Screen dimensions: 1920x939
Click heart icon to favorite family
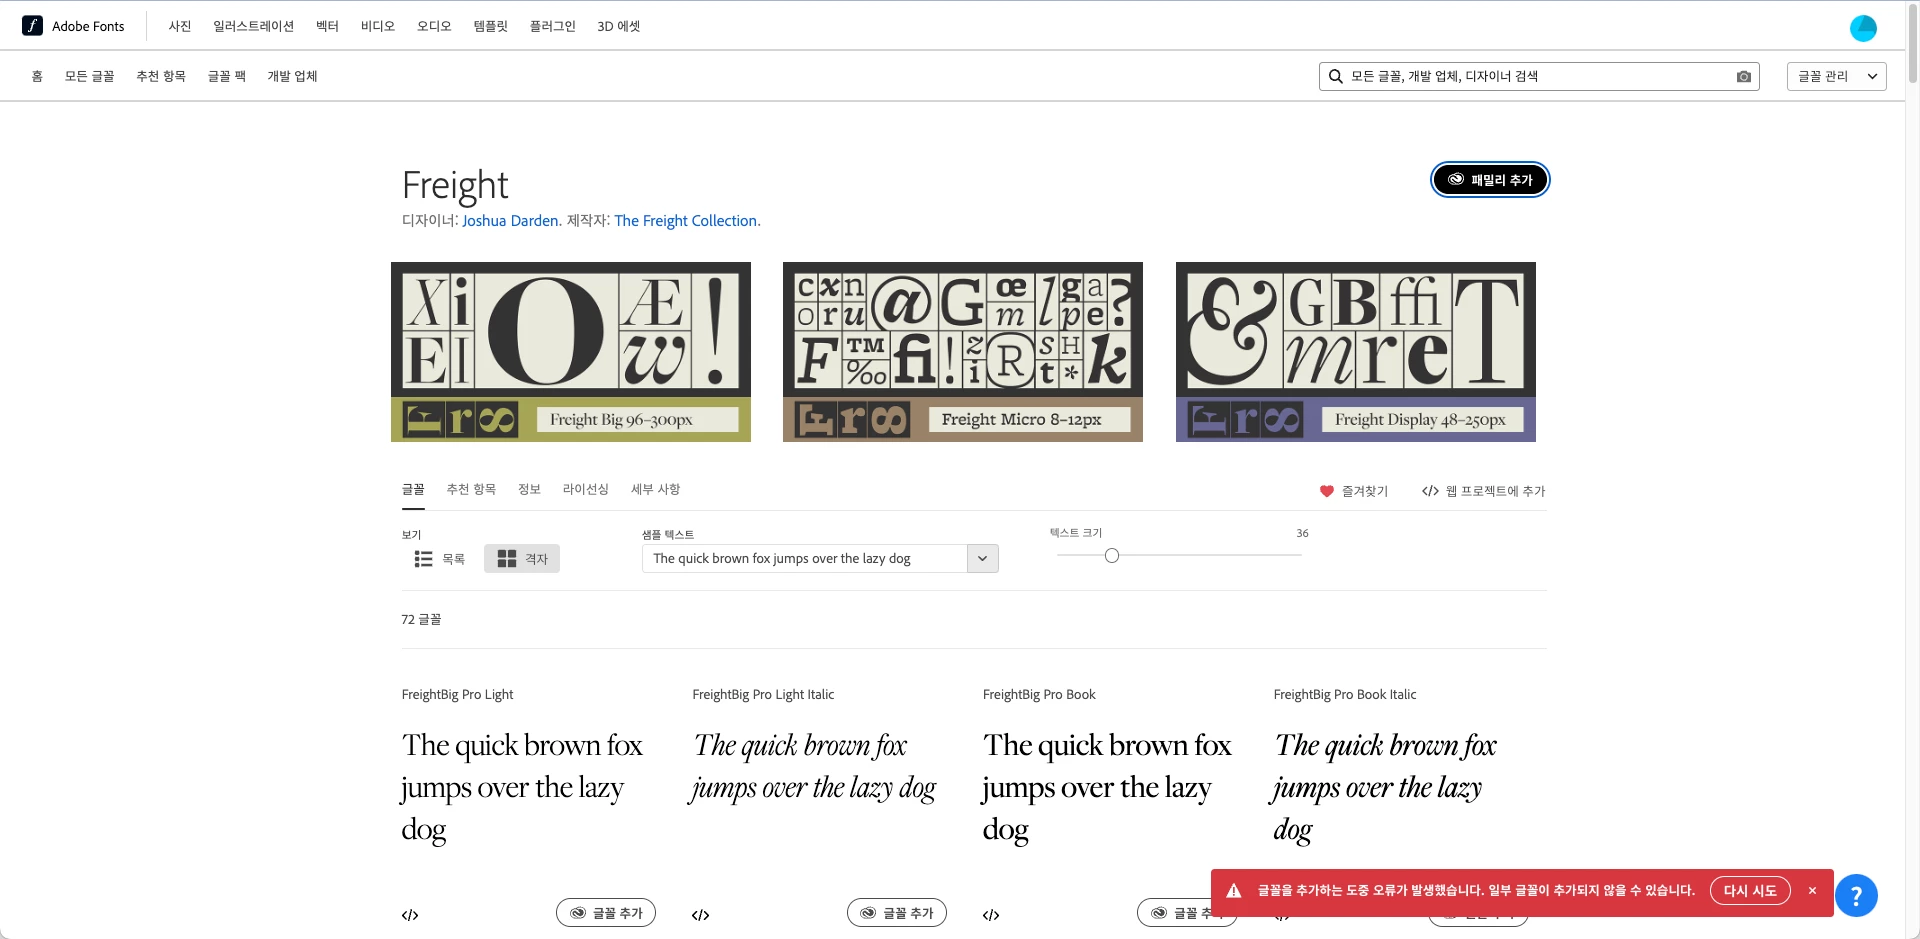click(x=1327, y=491)
